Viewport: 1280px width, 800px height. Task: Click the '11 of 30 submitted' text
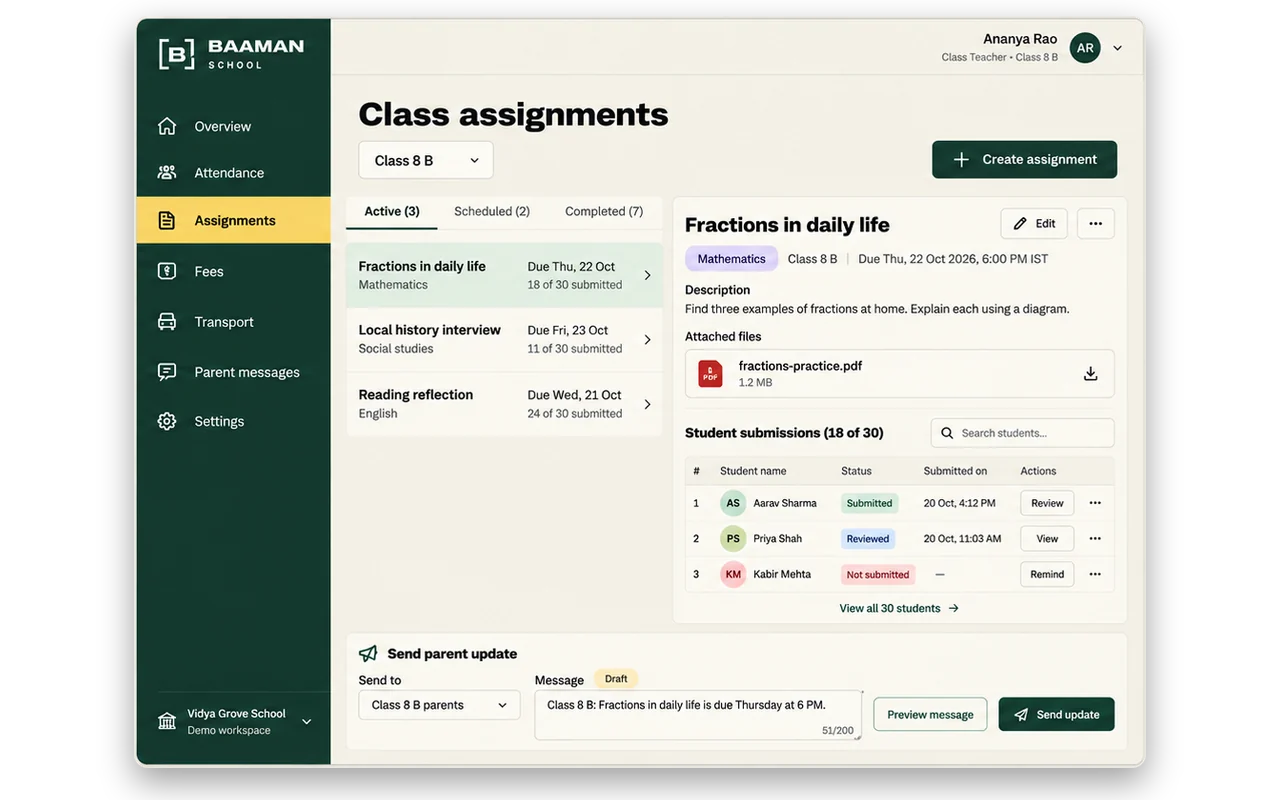click(x=575, y=349)
